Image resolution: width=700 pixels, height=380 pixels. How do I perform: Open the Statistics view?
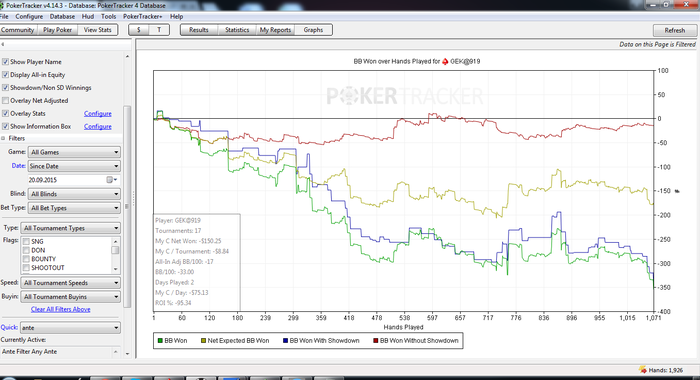237,30
